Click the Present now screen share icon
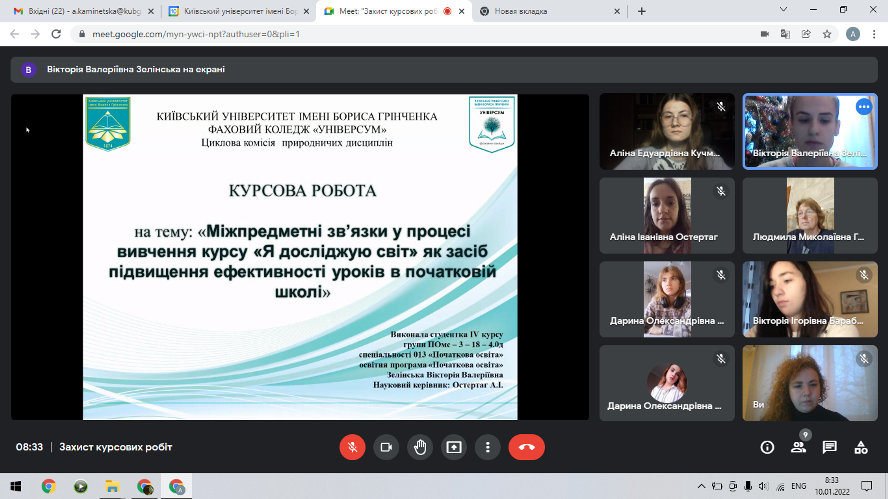888x499 pixels. tap(454, 447)
